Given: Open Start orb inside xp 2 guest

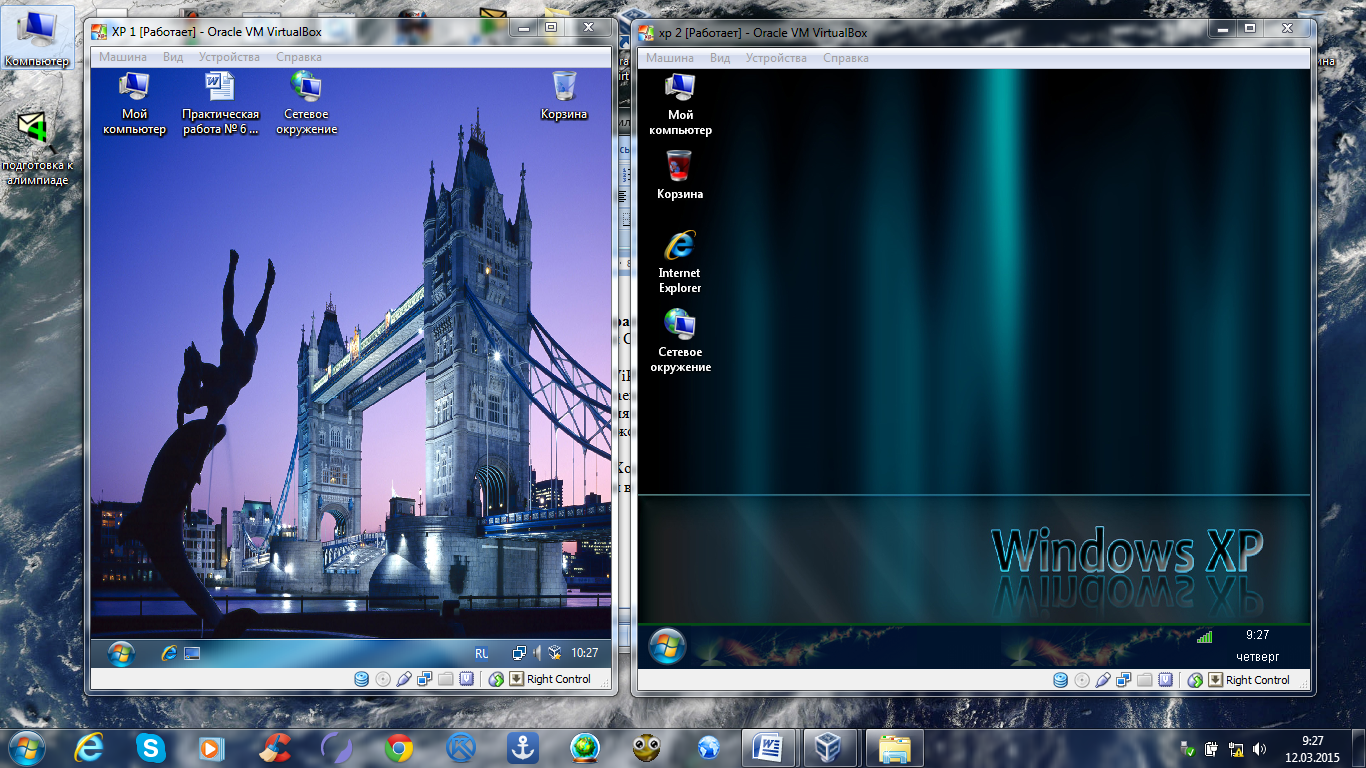Looking at the screenshot, I should tap(667, 647).
